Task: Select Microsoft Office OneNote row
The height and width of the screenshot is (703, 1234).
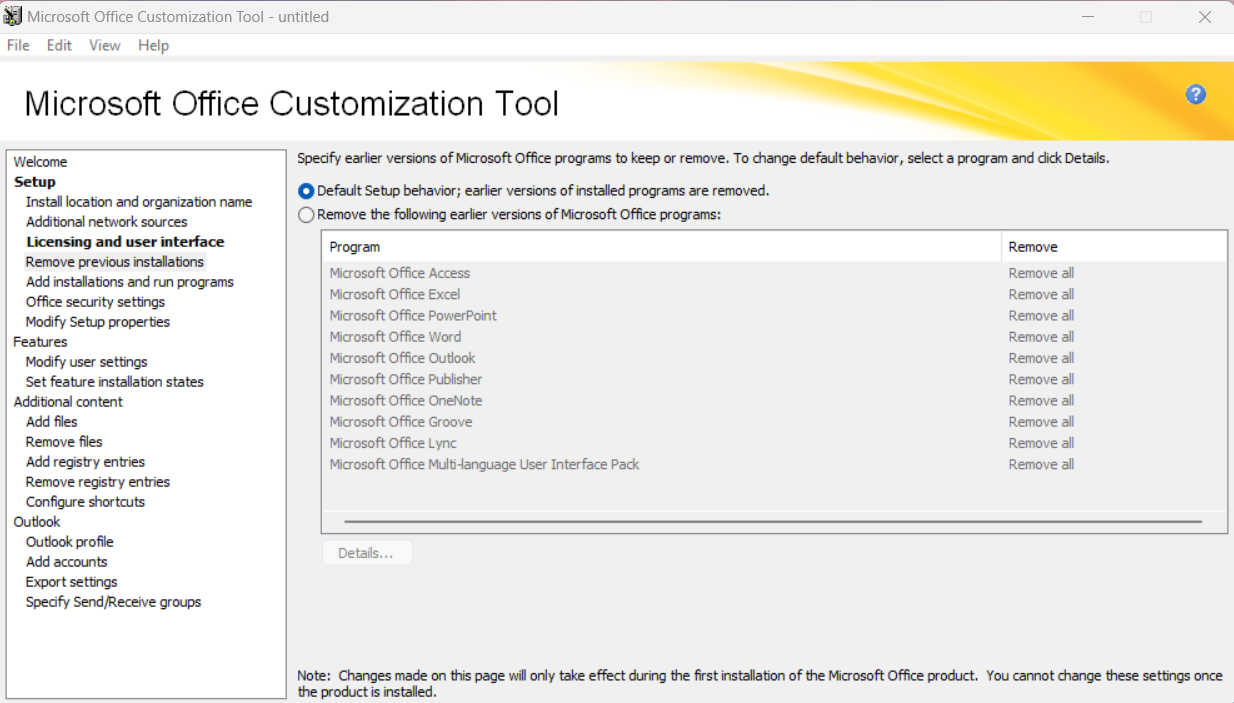Action: pyautogui.click(x=774, y=400)
